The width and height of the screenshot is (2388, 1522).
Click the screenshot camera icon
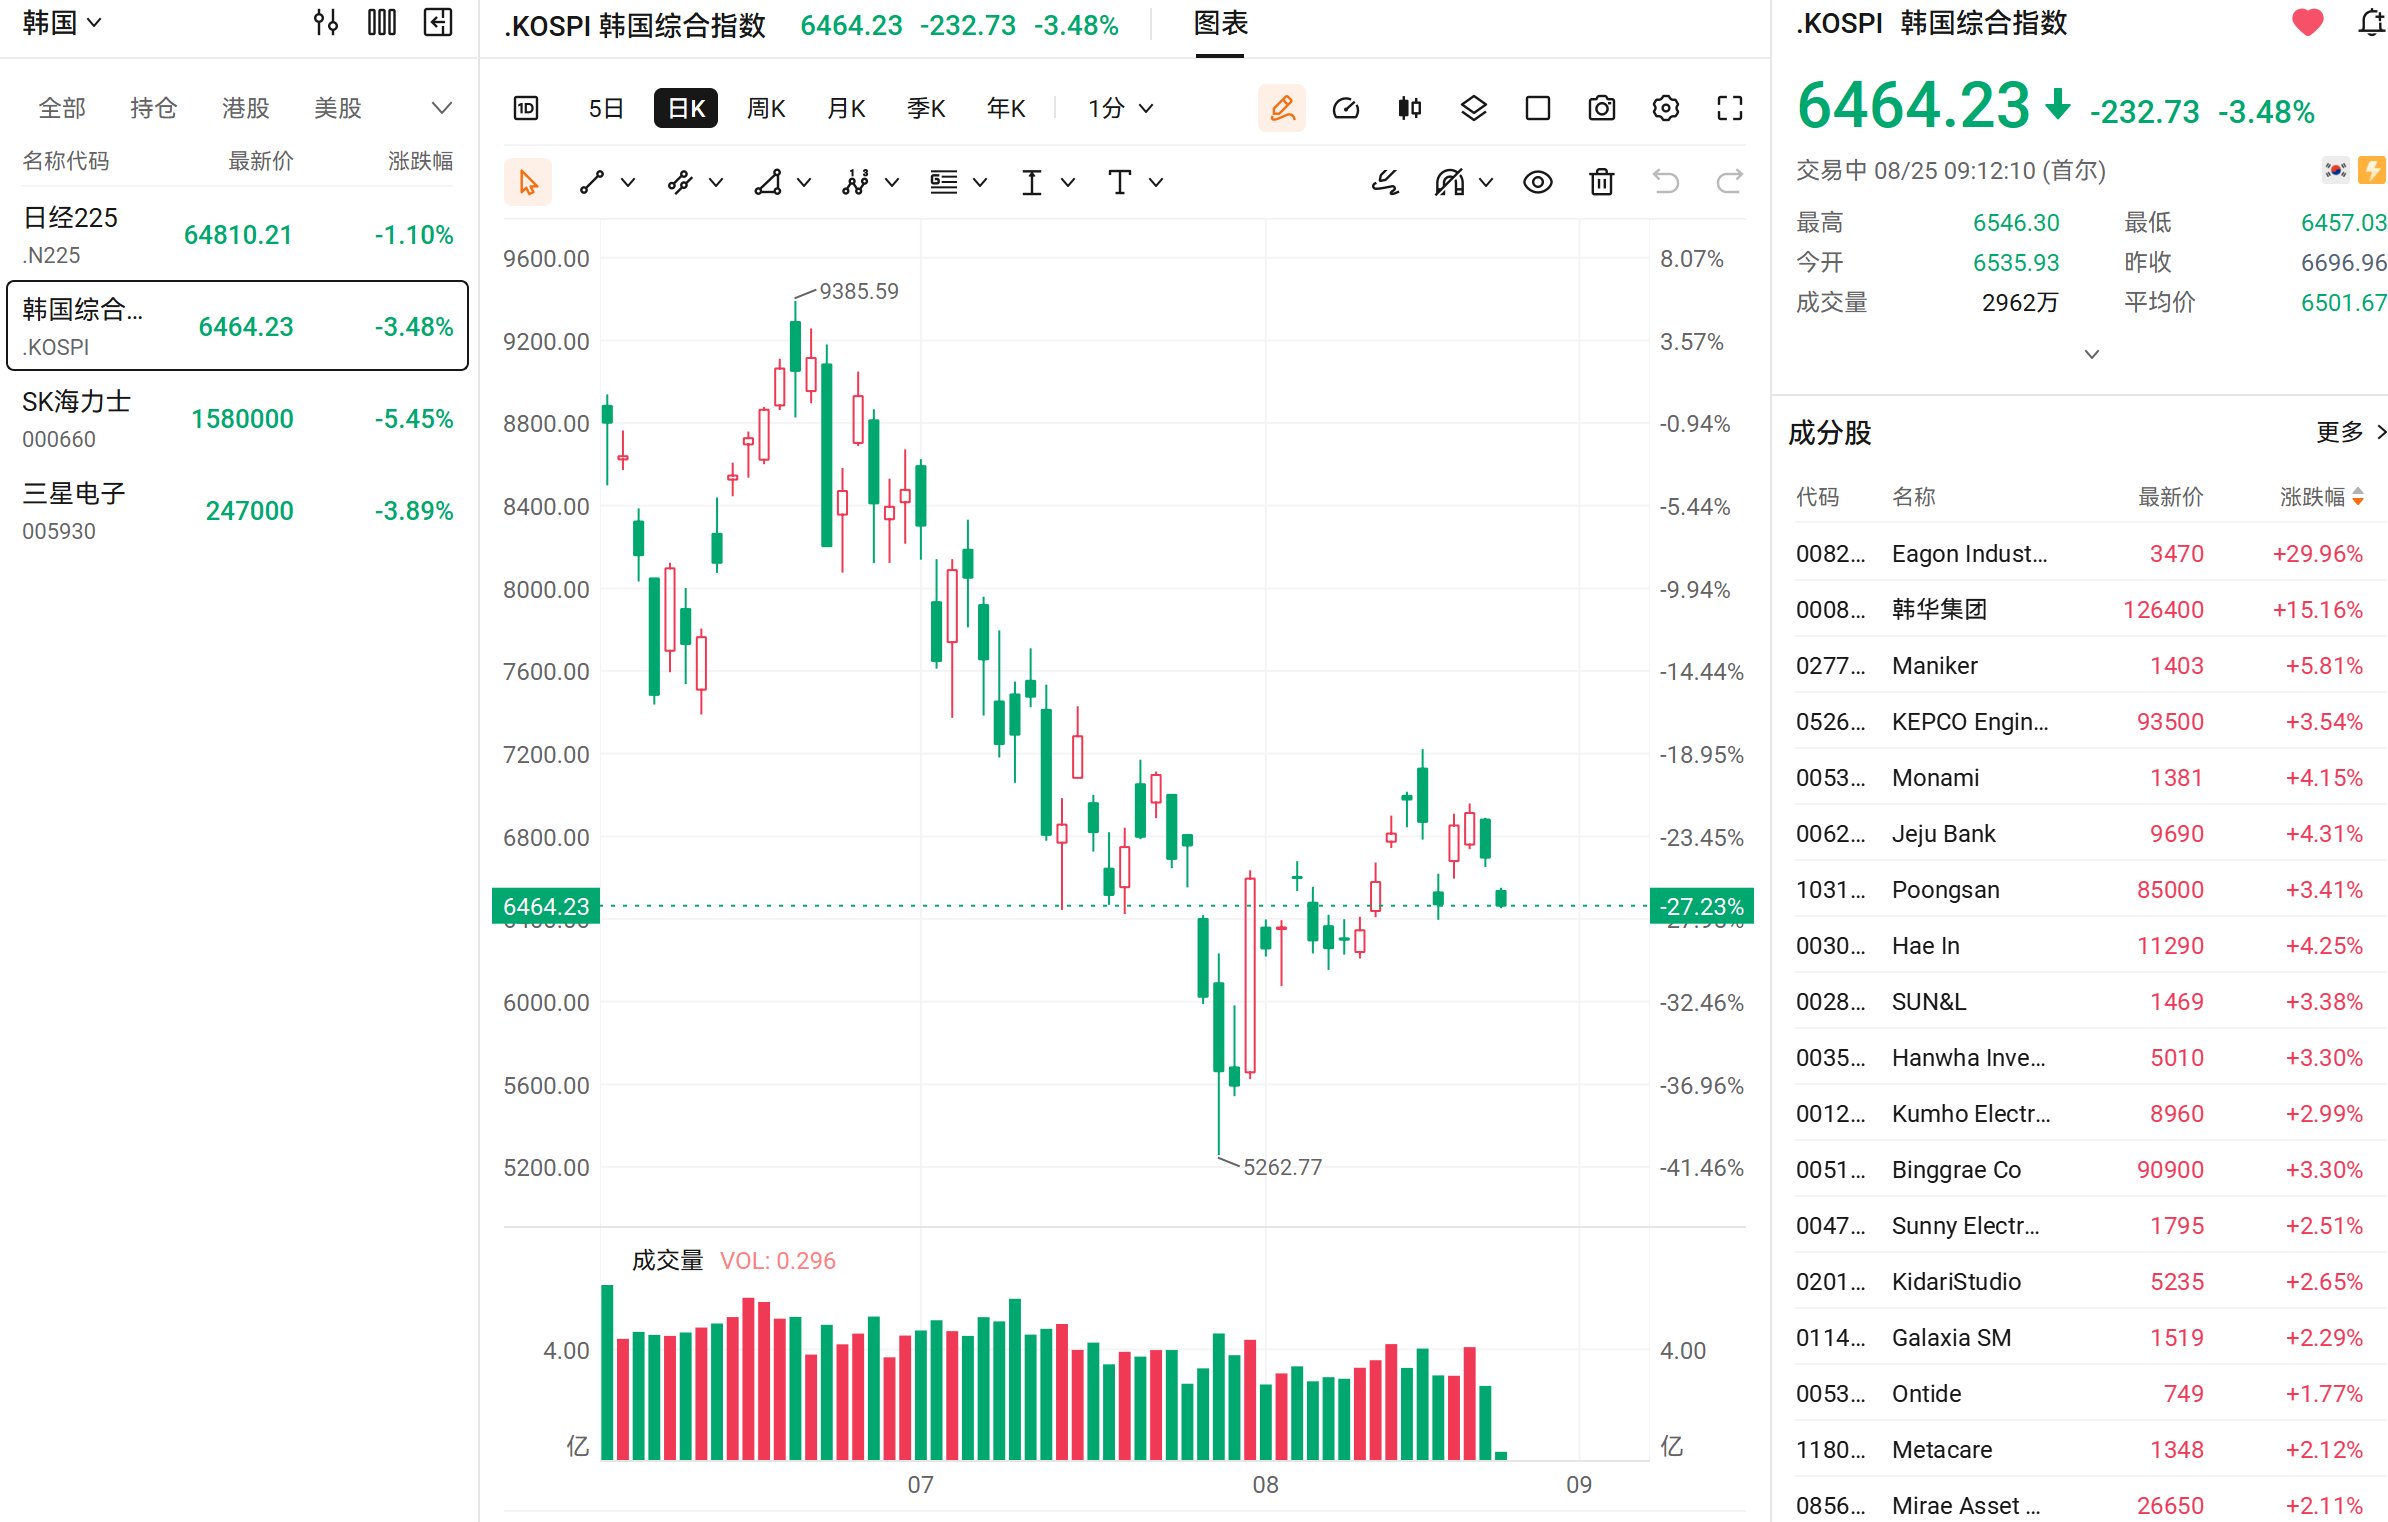[x=1601, y=108]
